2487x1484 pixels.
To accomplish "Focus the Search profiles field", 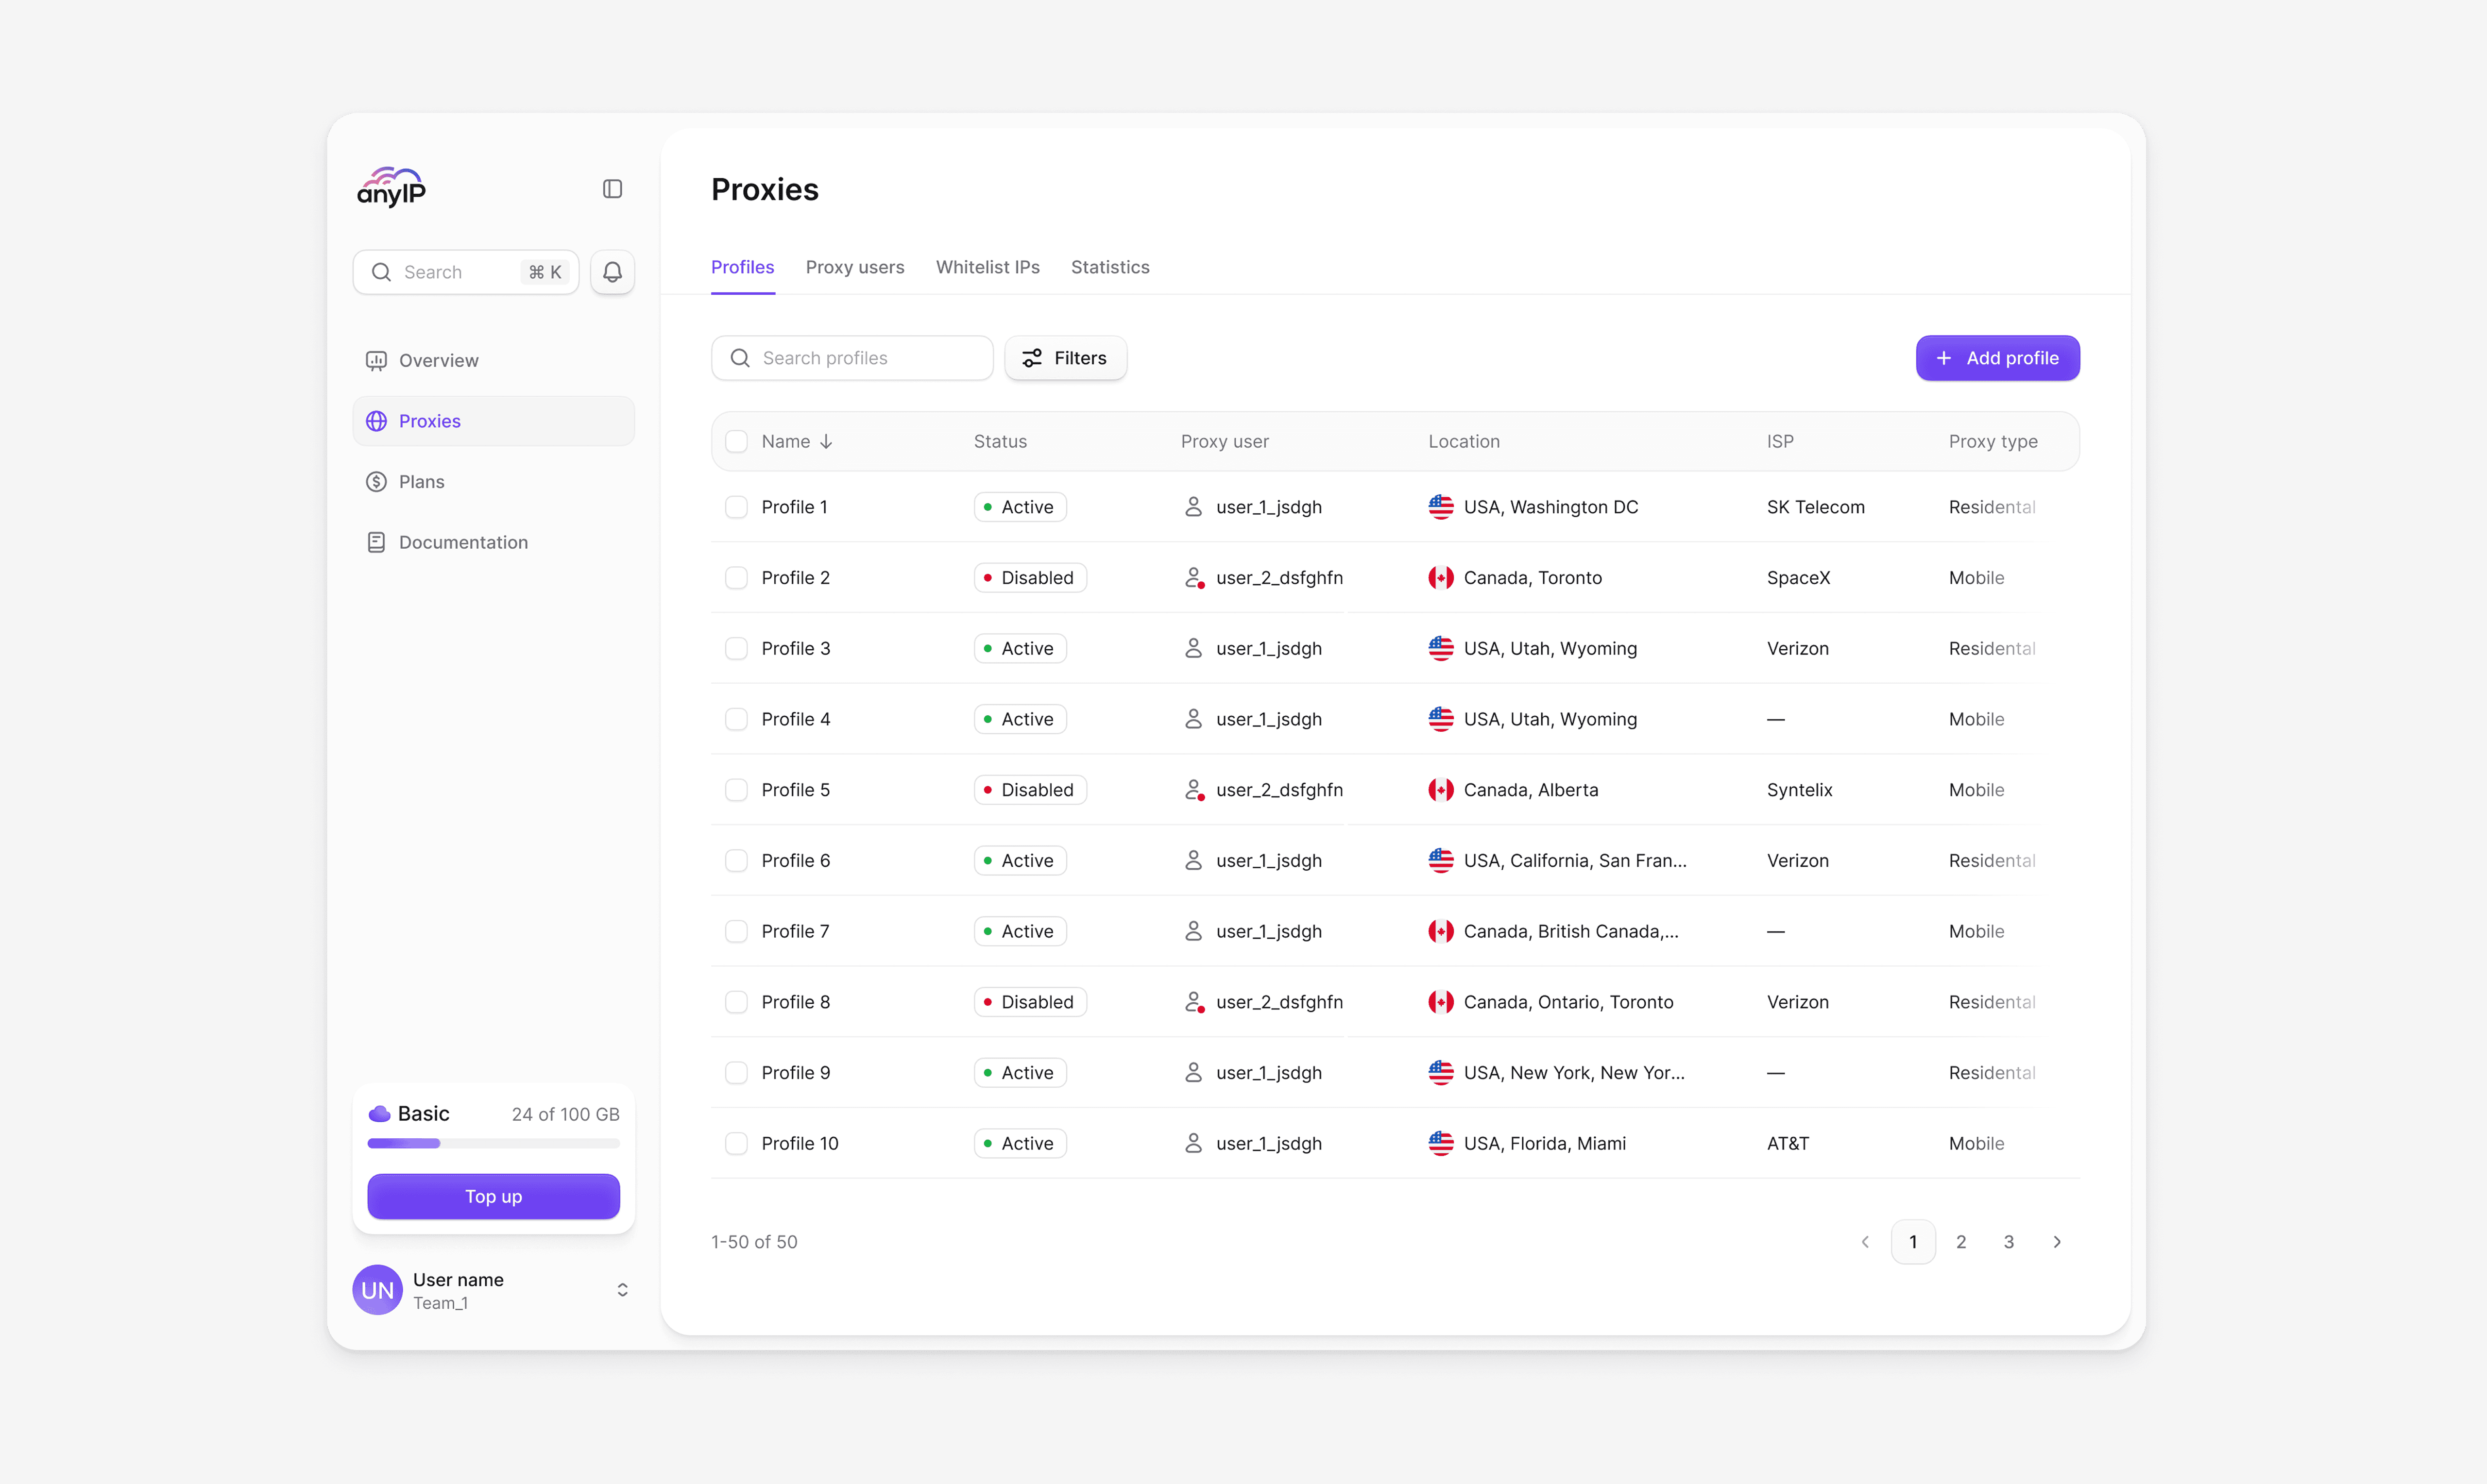I will point(852,358).
